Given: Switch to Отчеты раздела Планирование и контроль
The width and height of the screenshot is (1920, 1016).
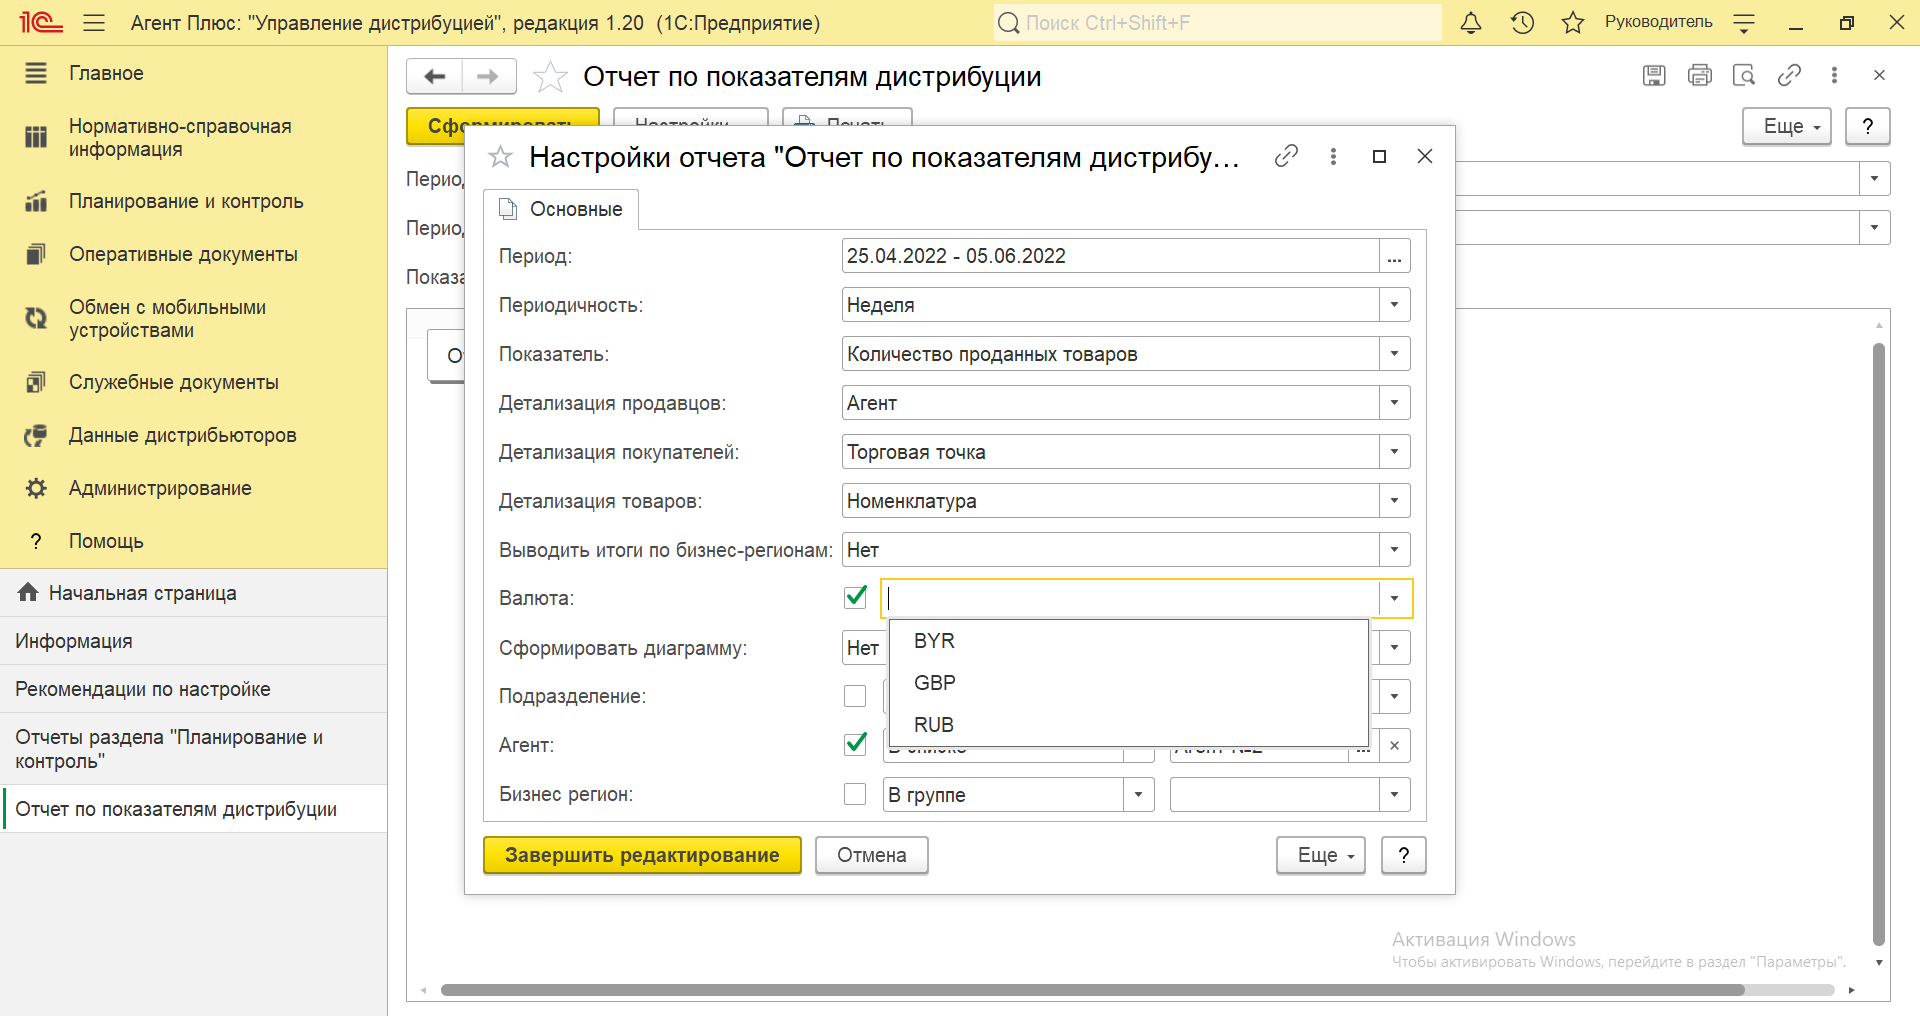Looking at the screenshot, I should pyautogui.click(x=193, y=749).
